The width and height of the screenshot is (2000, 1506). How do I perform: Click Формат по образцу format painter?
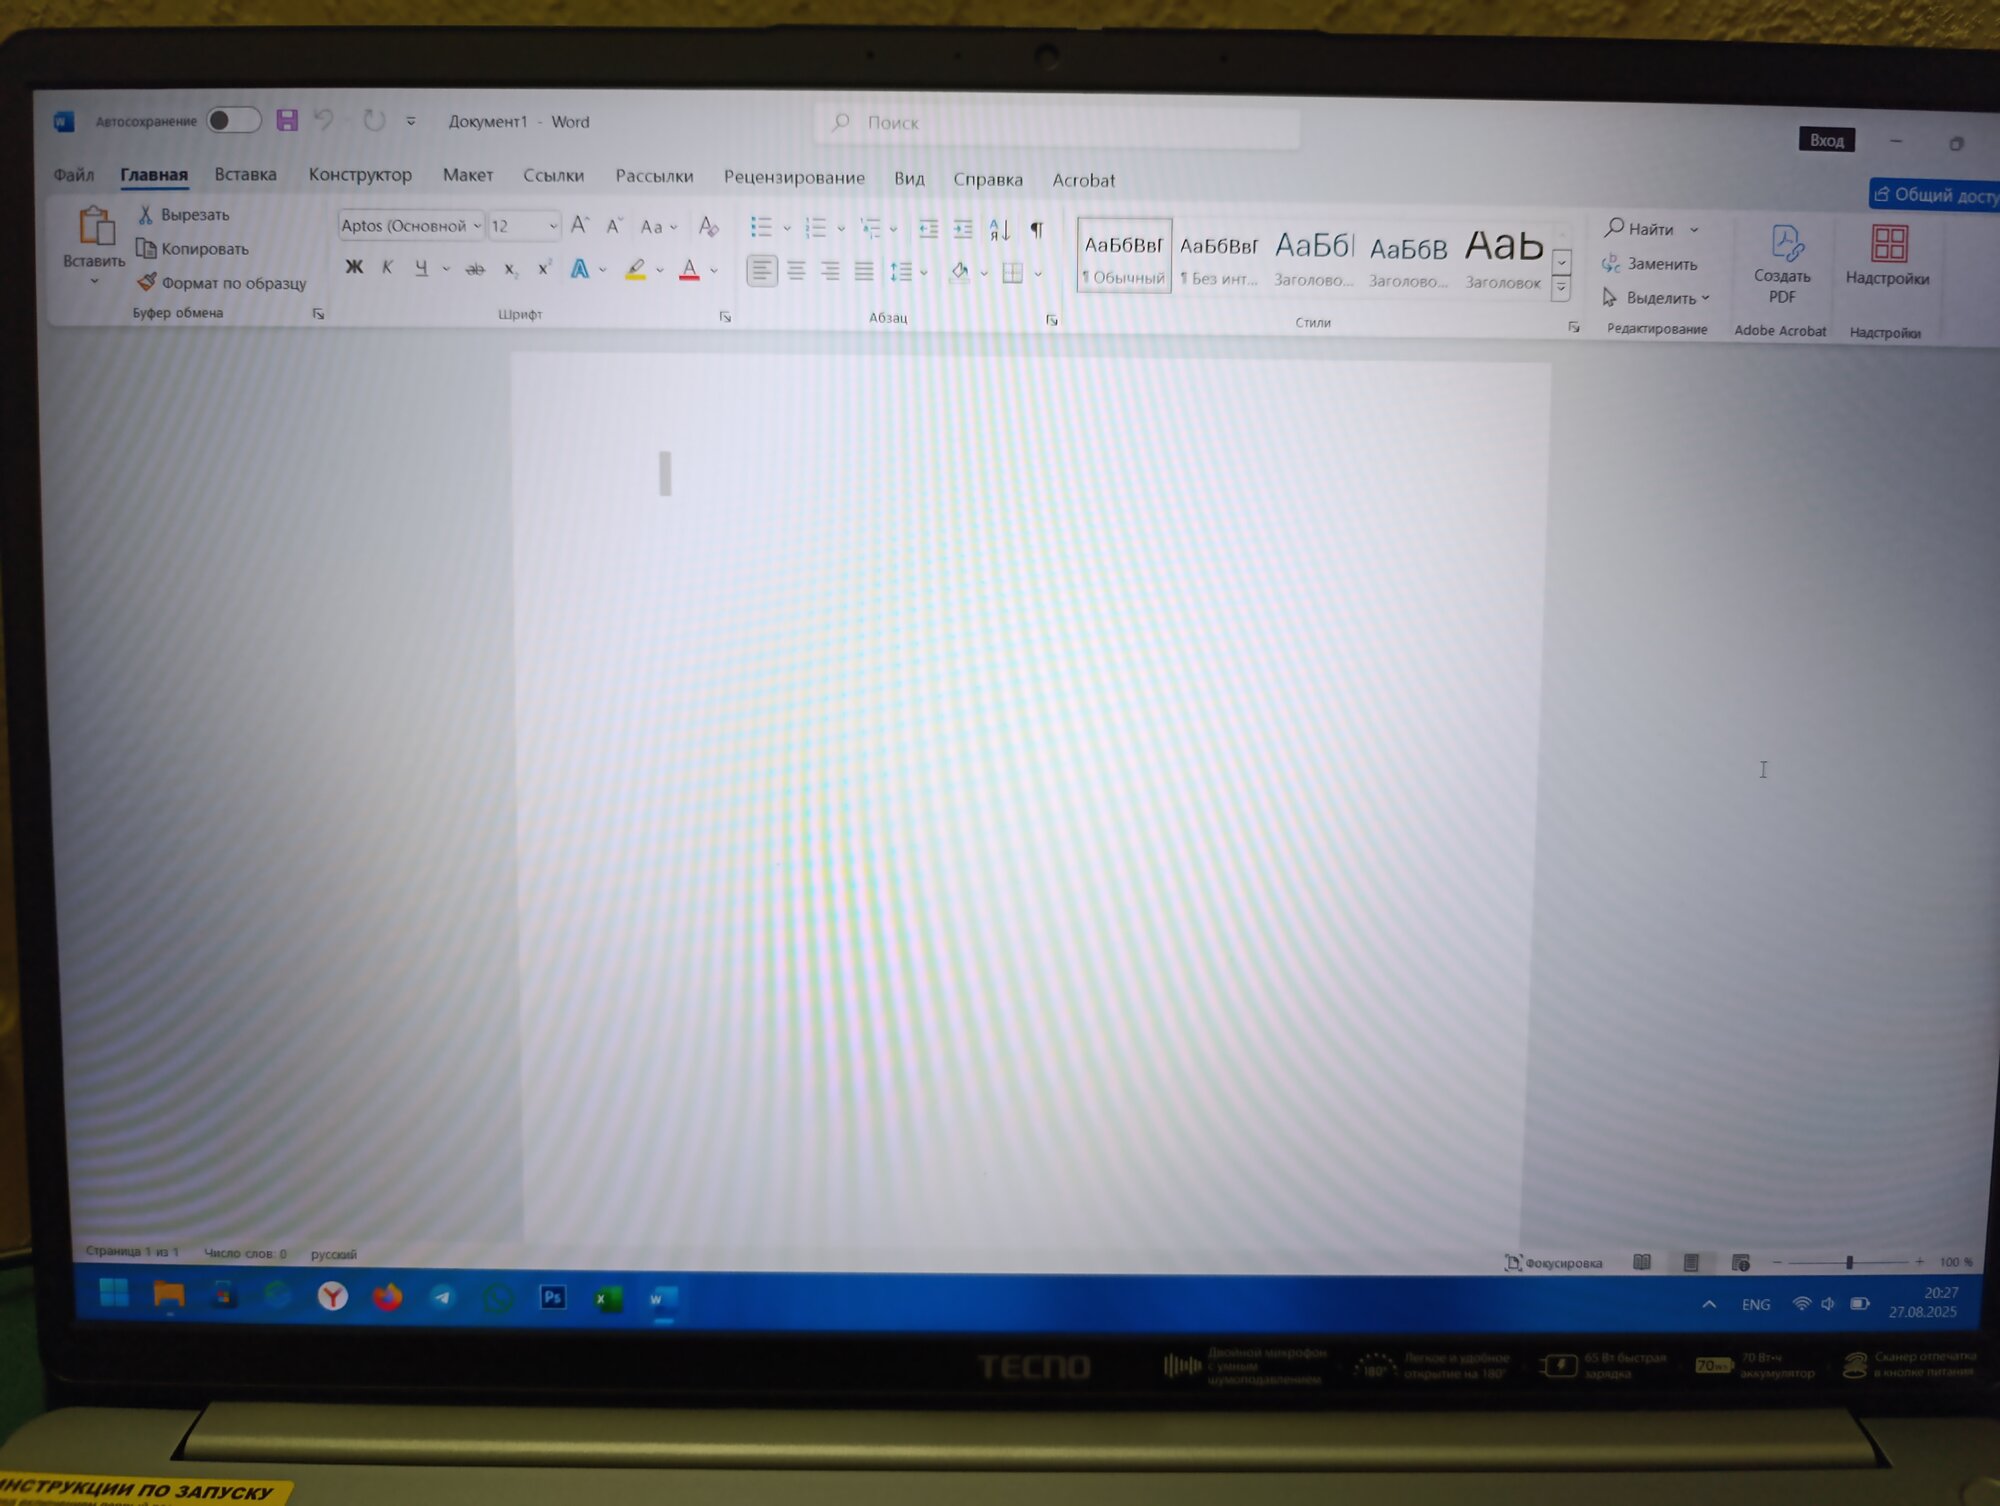pos(222,283)
